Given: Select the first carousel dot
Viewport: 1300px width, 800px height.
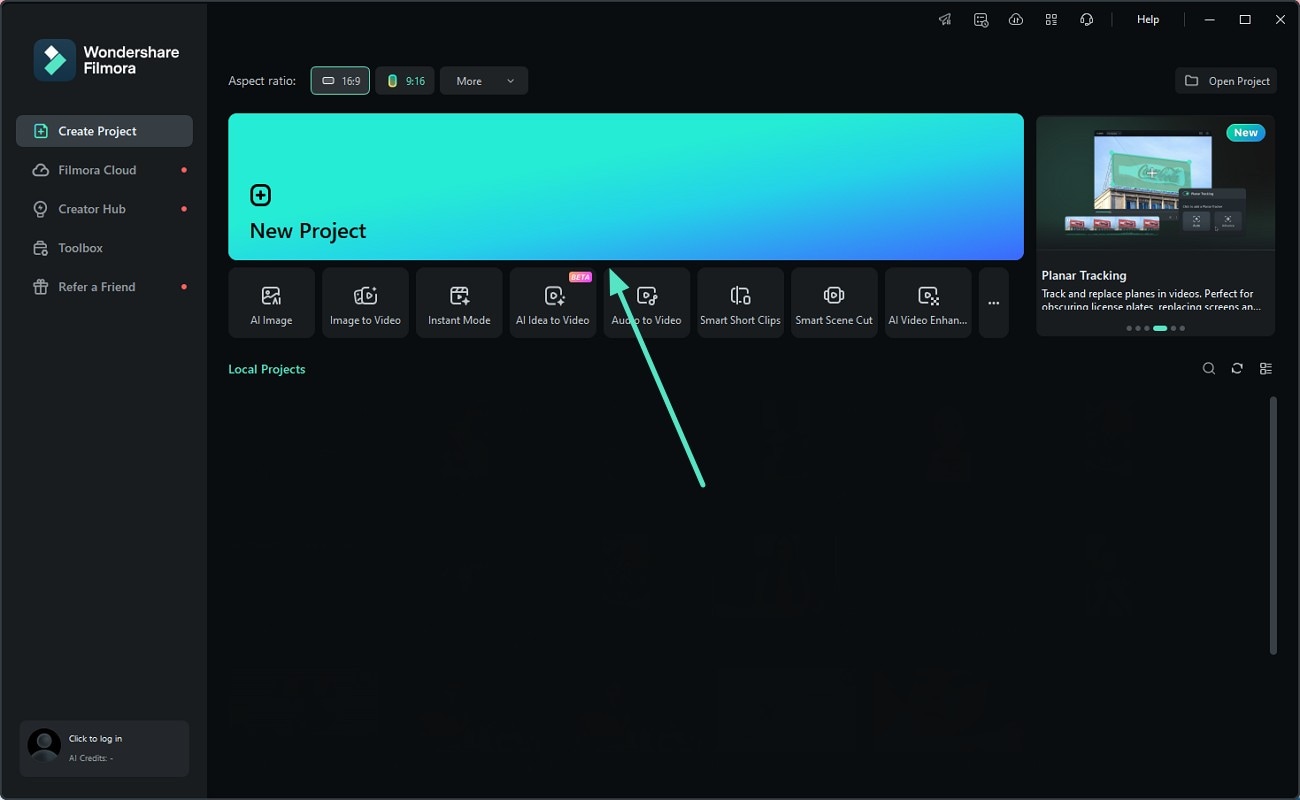Looking at the screenshot, I should (1129, 328).
